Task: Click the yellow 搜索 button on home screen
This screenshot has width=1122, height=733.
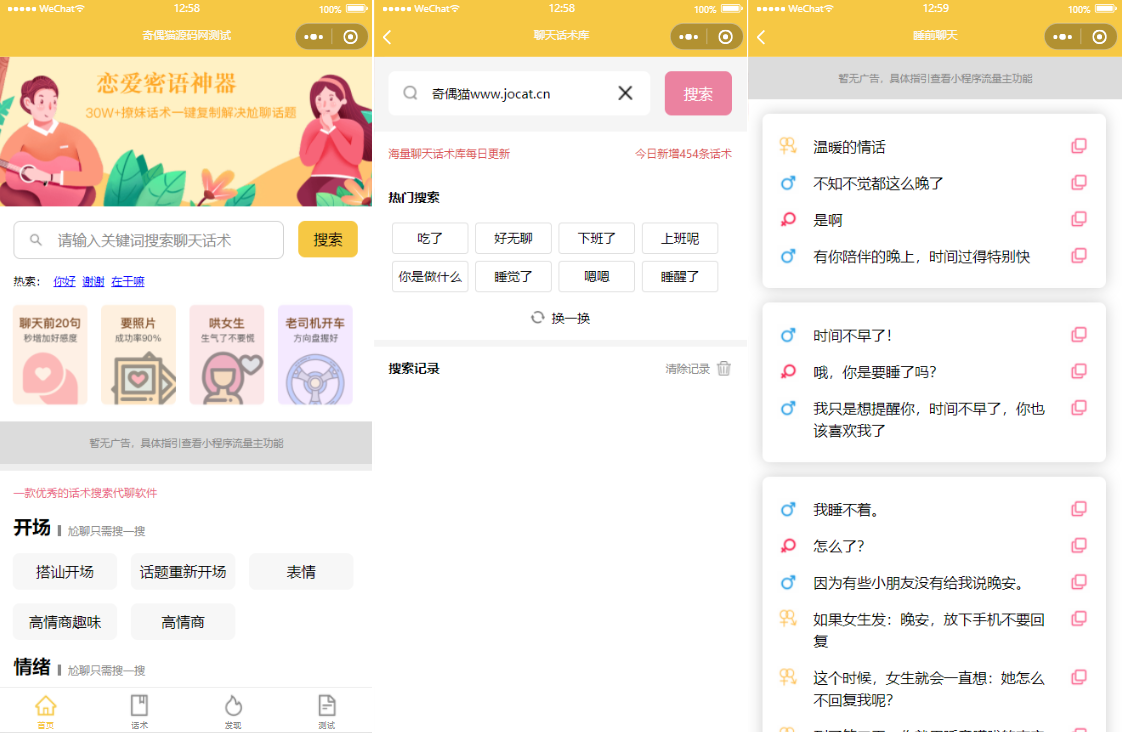Action: [328, 240]
